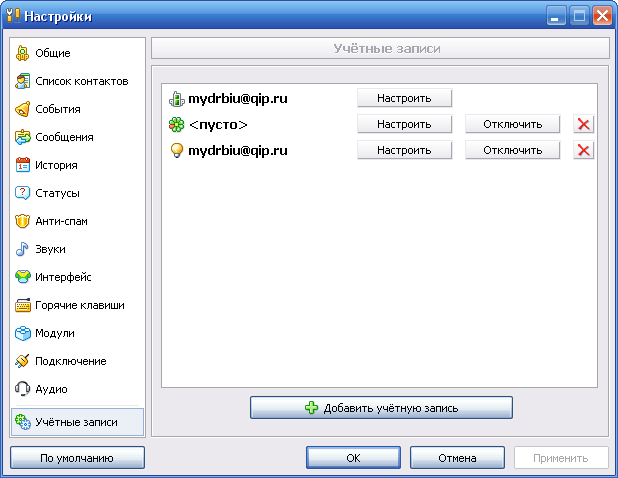Click the Учётные записи panel header

[x=380, y=48]
